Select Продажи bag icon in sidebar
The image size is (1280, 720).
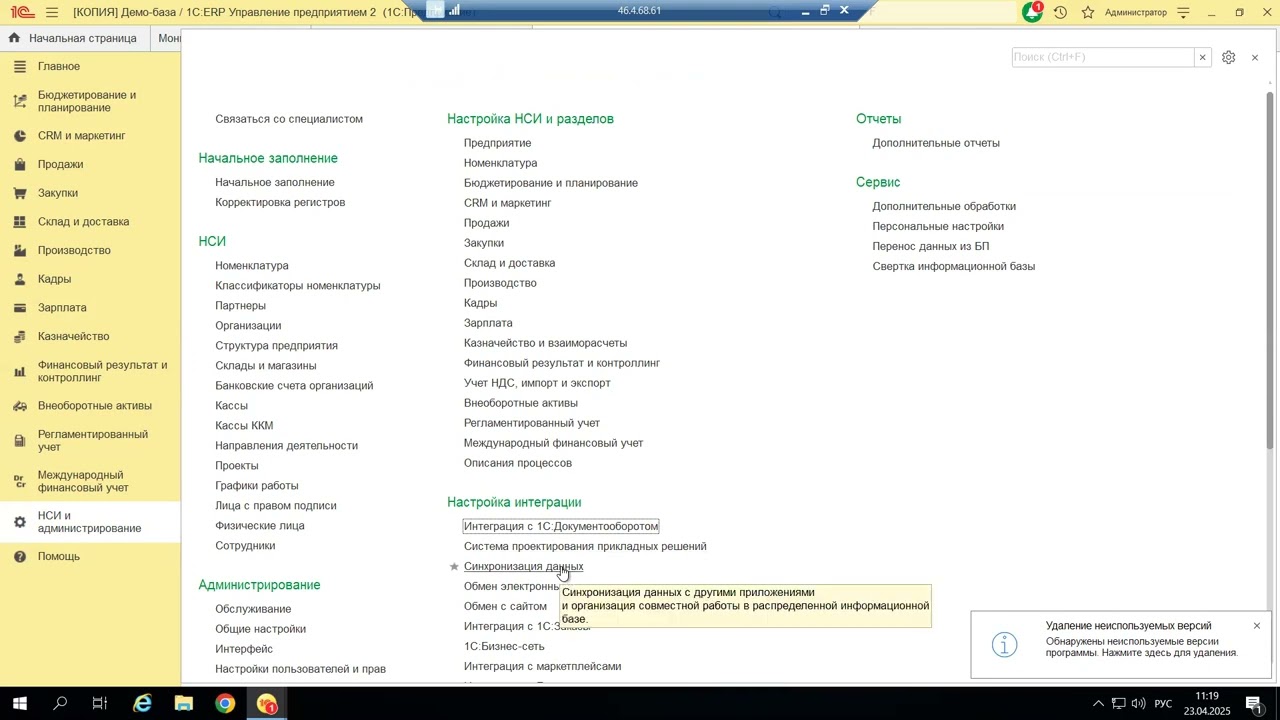tap(19, 164)
